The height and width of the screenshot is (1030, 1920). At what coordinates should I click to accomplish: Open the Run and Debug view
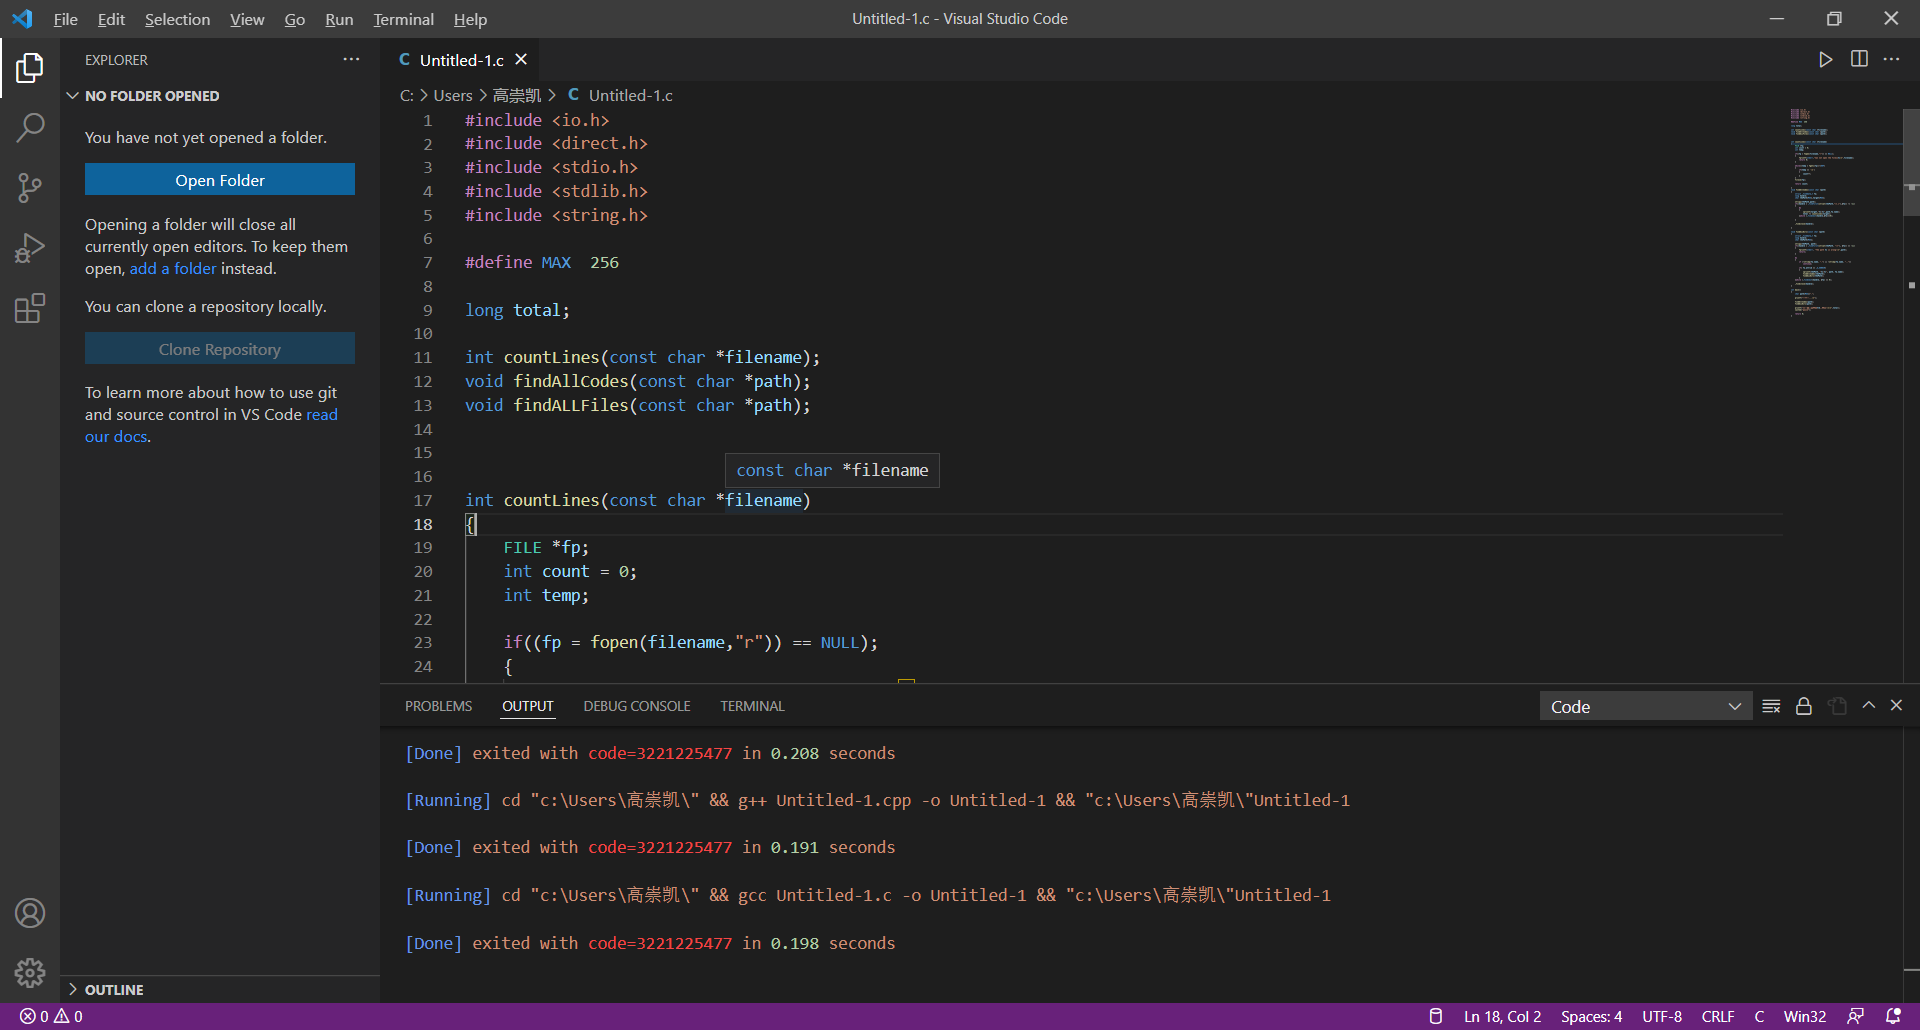click(x=30, y=247)
